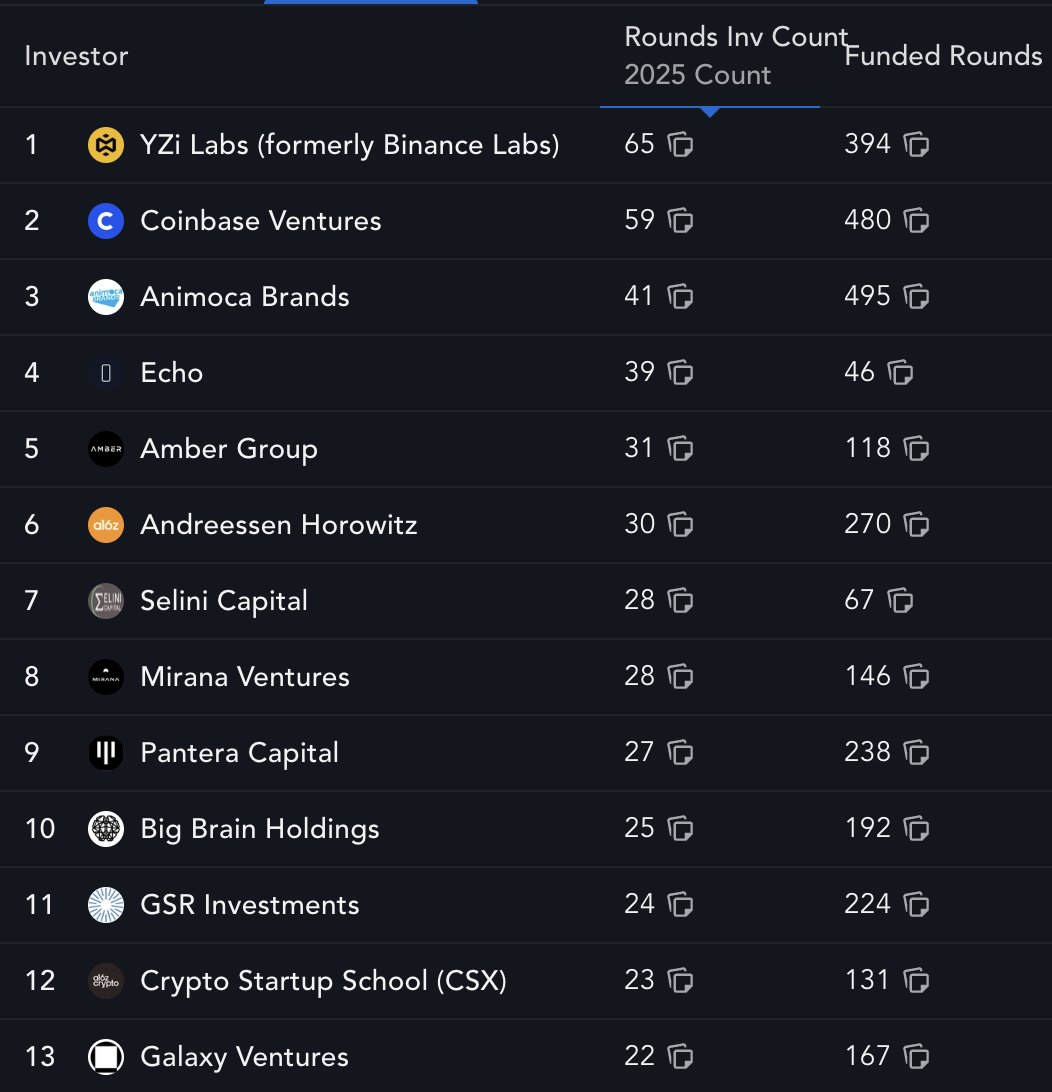
Task: Click copy icon next to Pantera Capital 27
Action: pos(681,753)
